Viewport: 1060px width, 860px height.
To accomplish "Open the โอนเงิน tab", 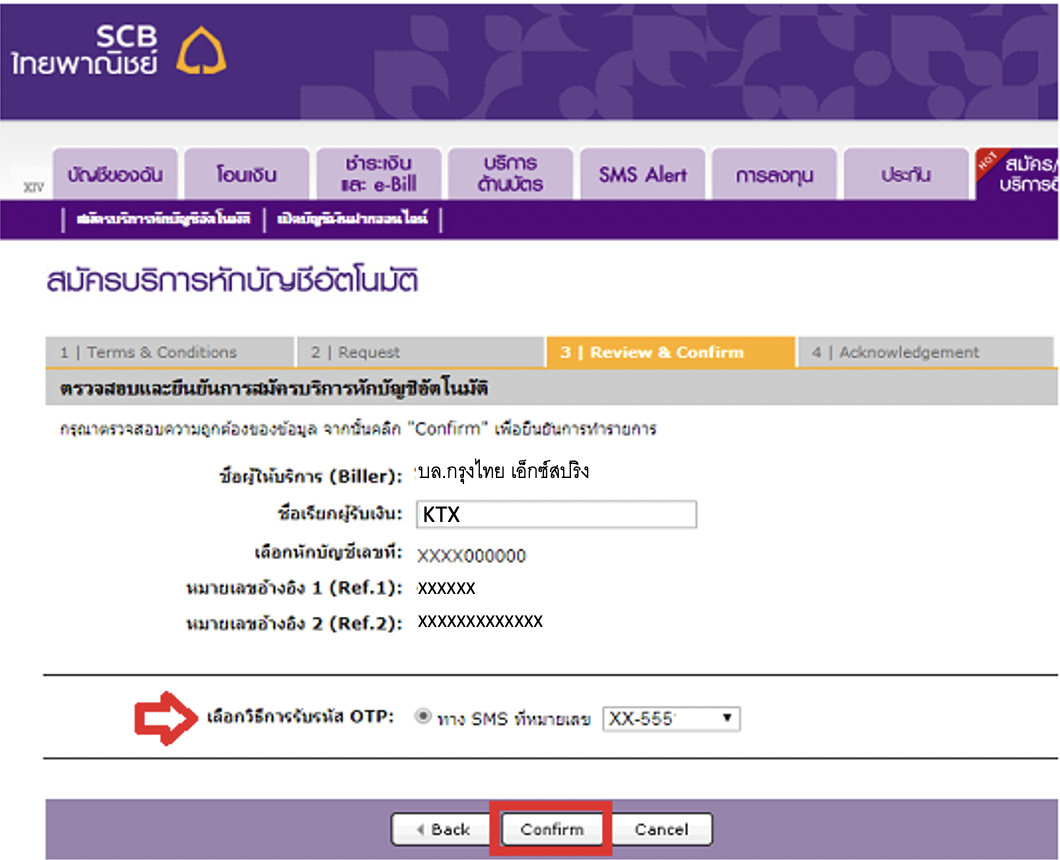I will pyautogui.click(x=246, y=173).
